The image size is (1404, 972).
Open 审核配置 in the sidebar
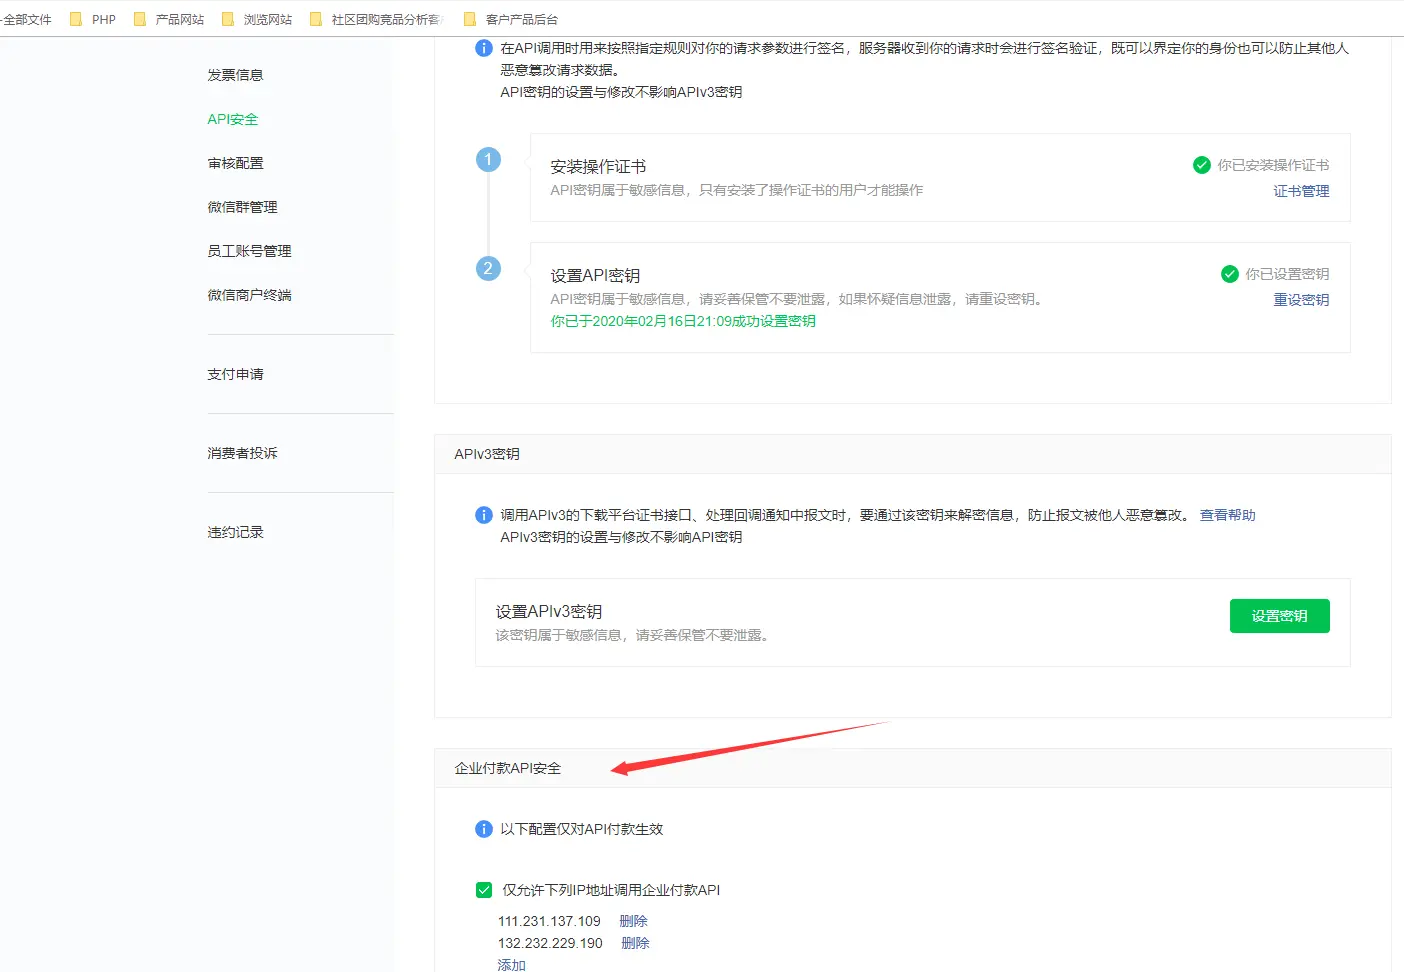(x=235, y=163)
